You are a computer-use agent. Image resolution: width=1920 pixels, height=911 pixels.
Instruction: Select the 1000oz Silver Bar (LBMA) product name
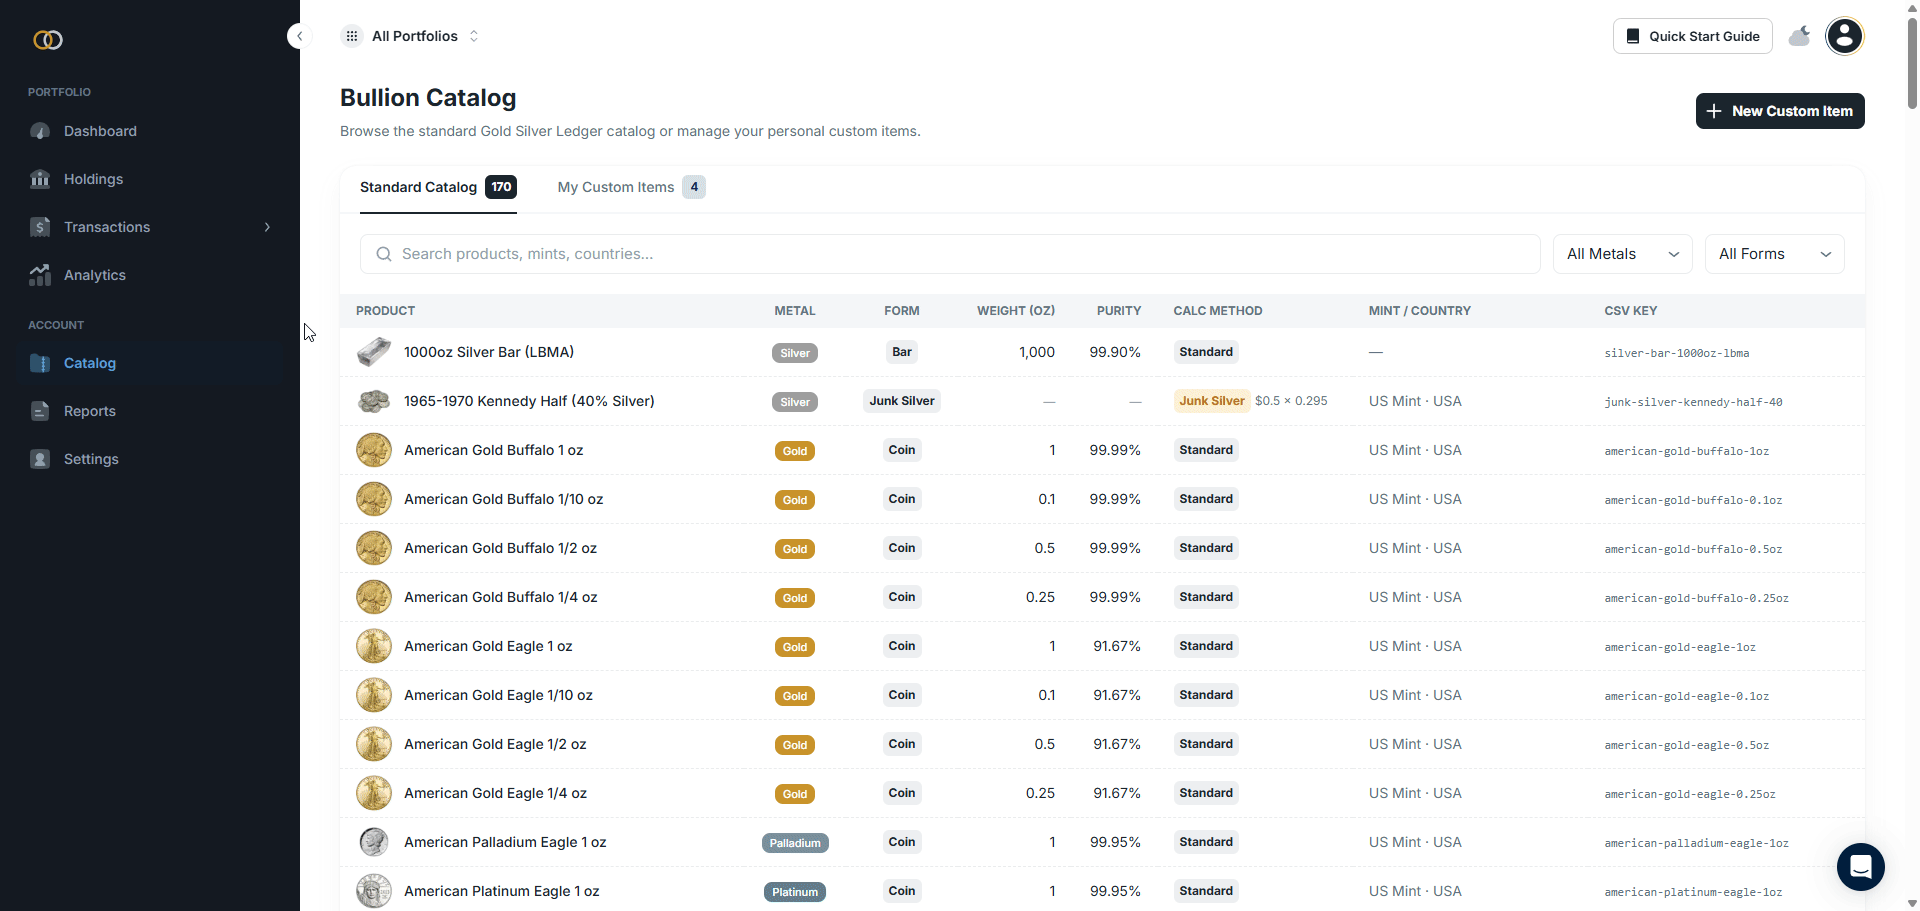point(489,352)
